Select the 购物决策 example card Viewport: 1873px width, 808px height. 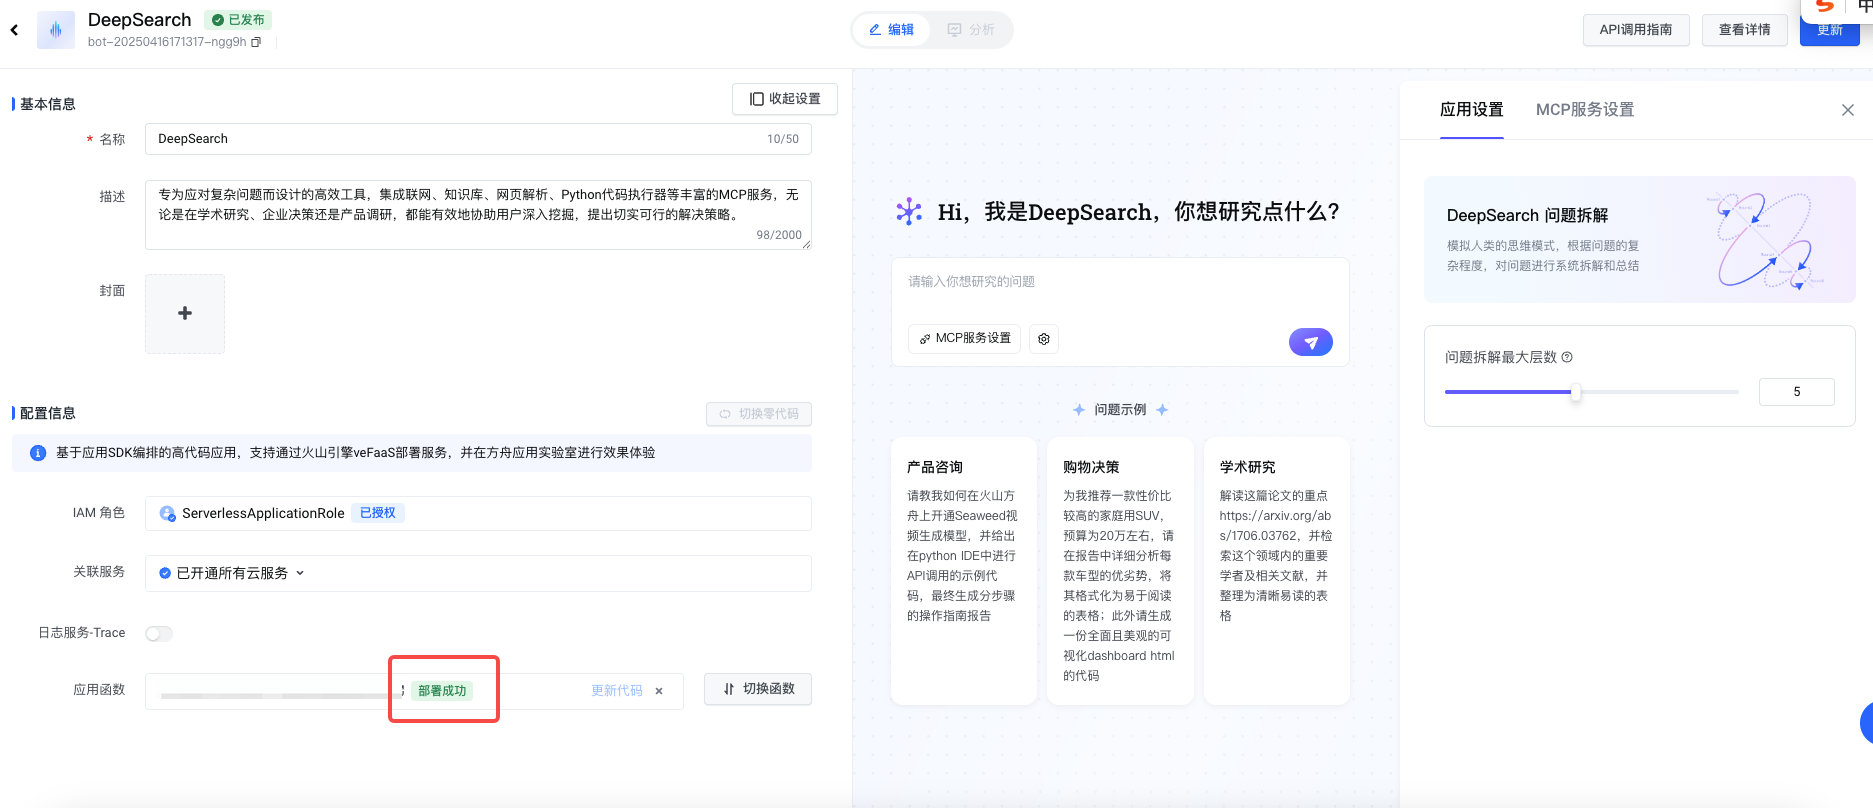click(x=1120, y=571)
